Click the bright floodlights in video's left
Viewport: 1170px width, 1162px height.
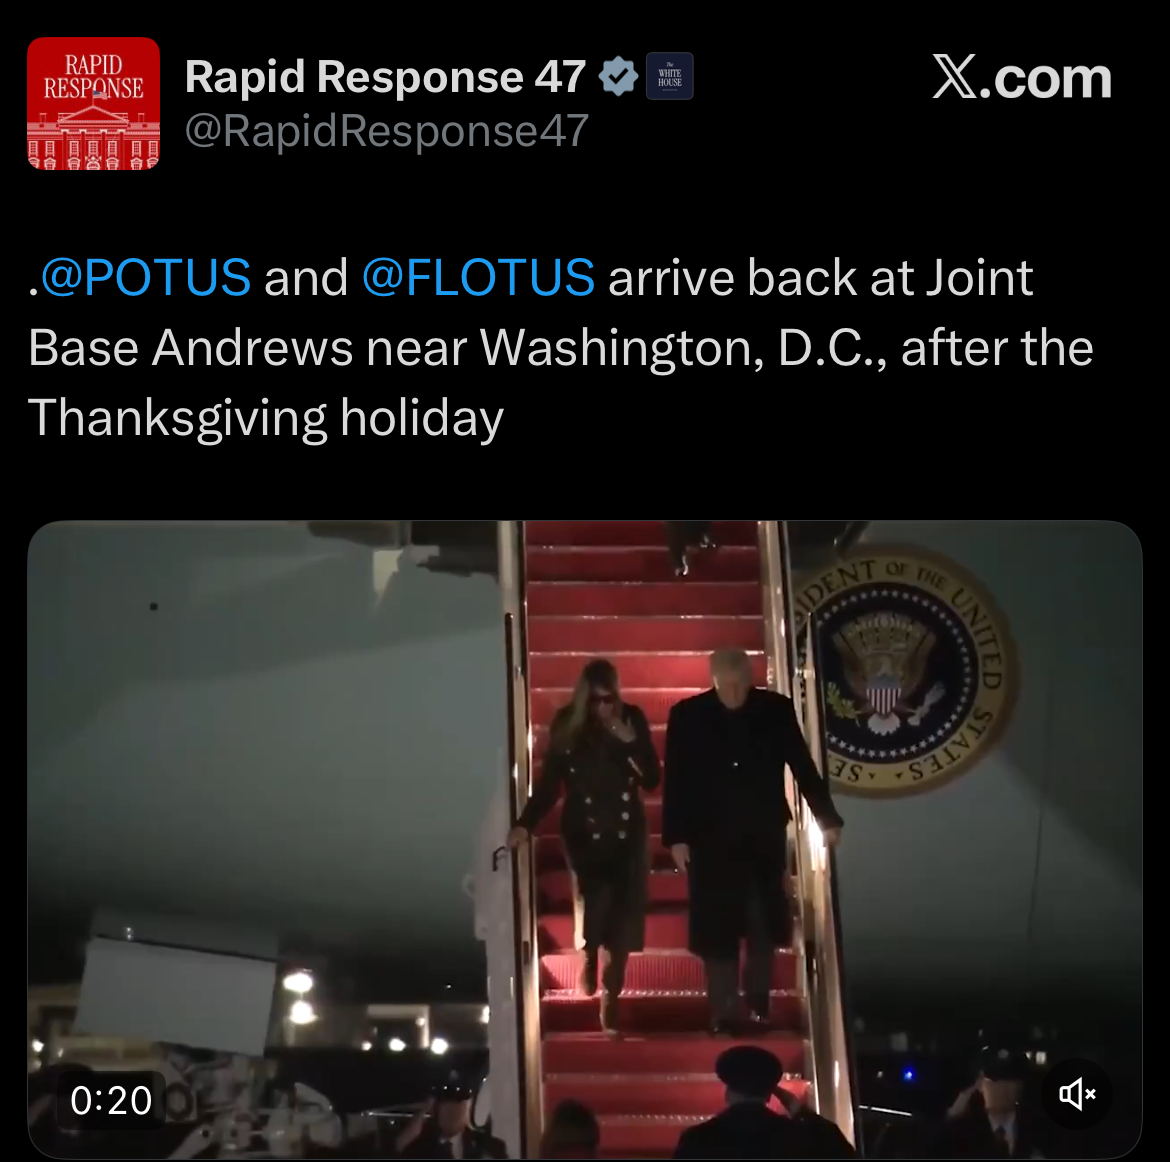tap(298, 996)
